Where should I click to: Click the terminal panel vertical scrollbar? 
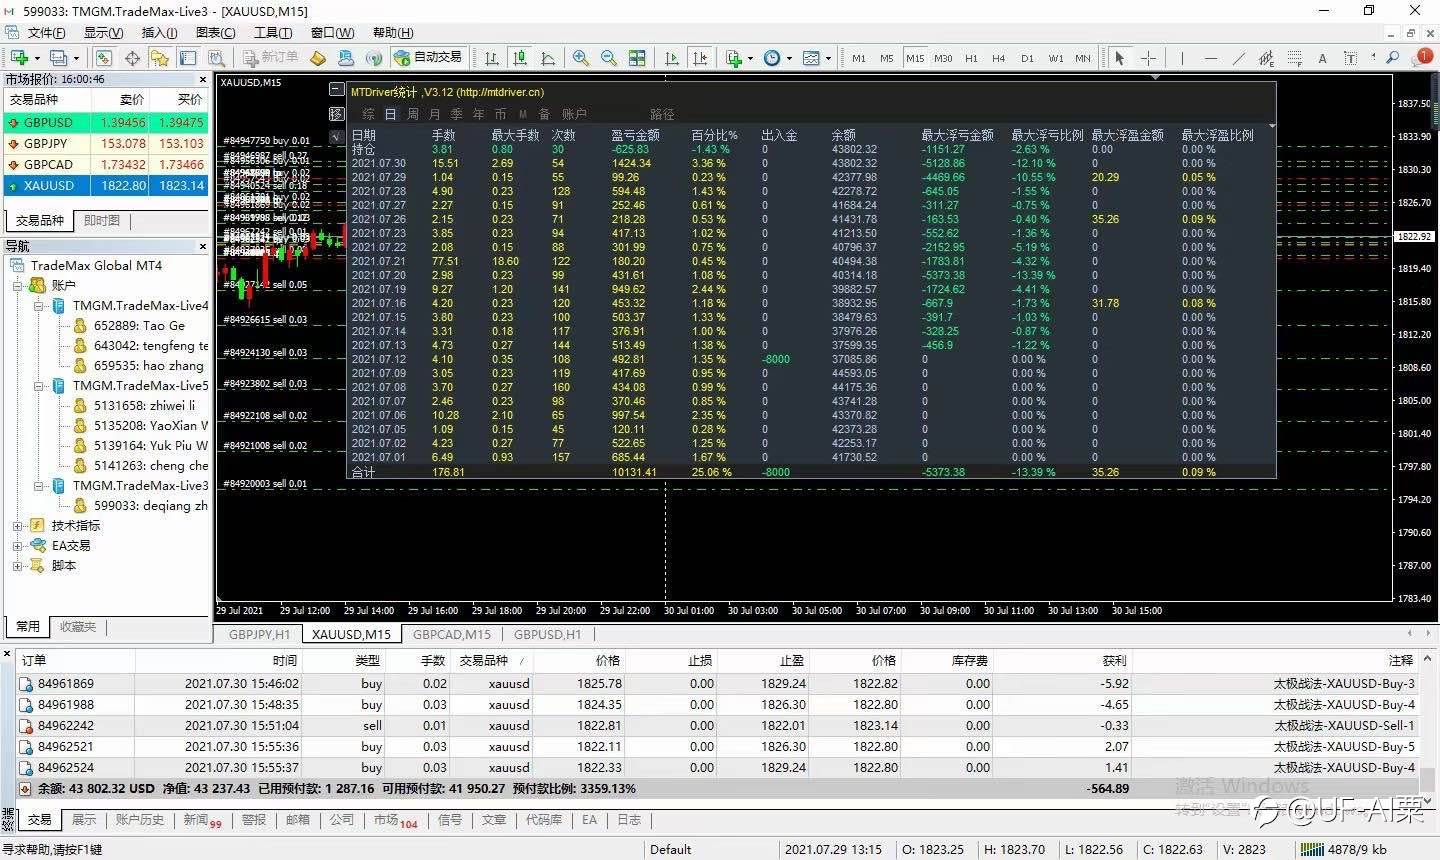(x=1430, y=723)
